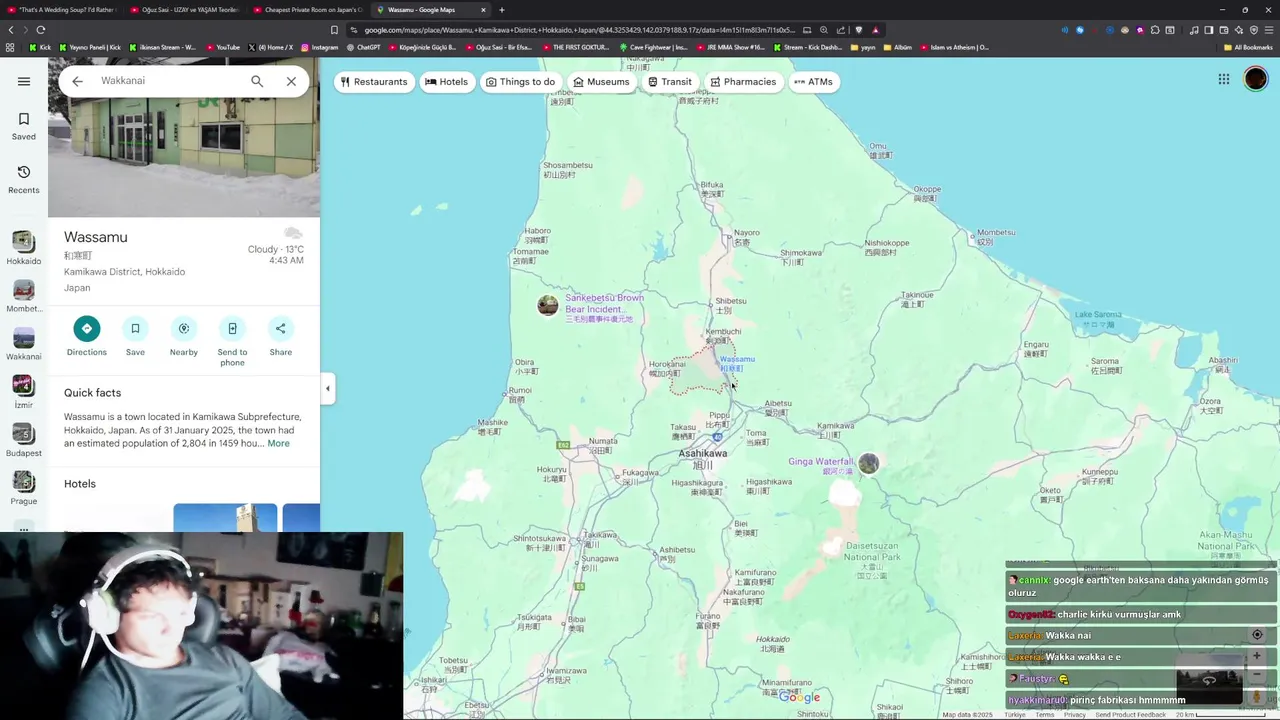Screen dimensions: 1280x720
Task: Open the Recents panel
Action: pyautogui.click(x=24, y=180)
